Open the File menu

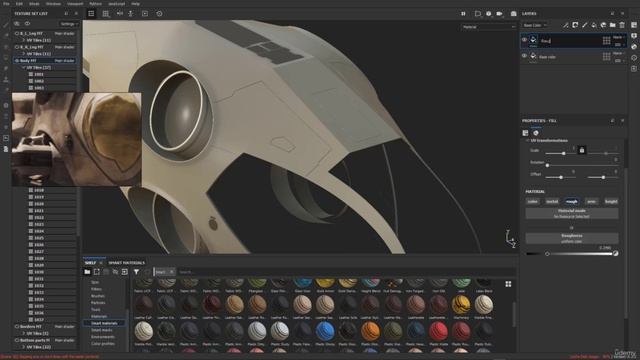pyautogui.click(x=6, y=4)
